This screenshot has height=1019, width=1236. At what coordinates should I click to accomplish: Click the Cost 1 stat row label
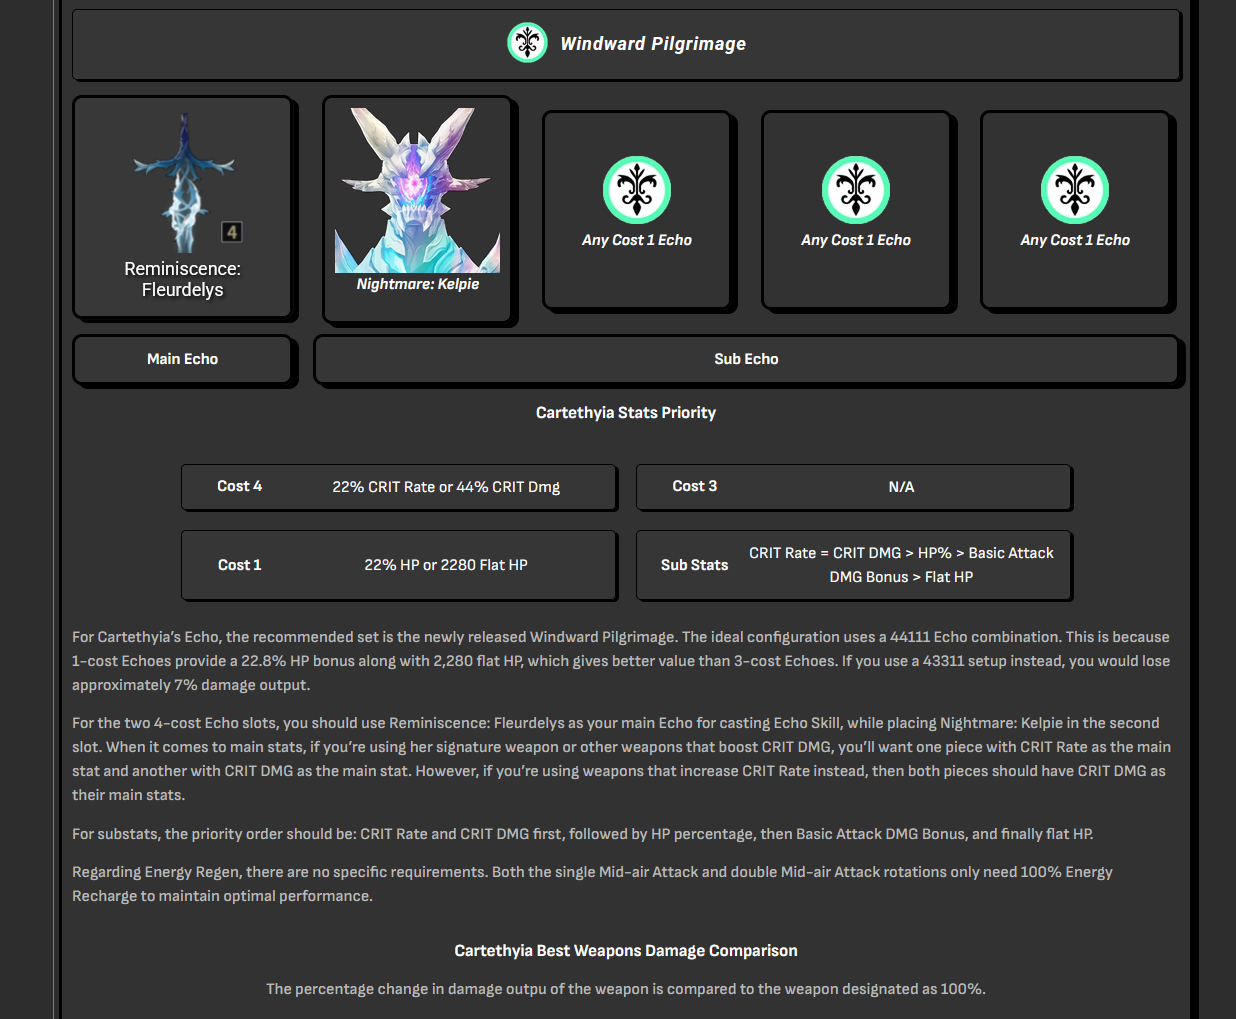(240, 565)
